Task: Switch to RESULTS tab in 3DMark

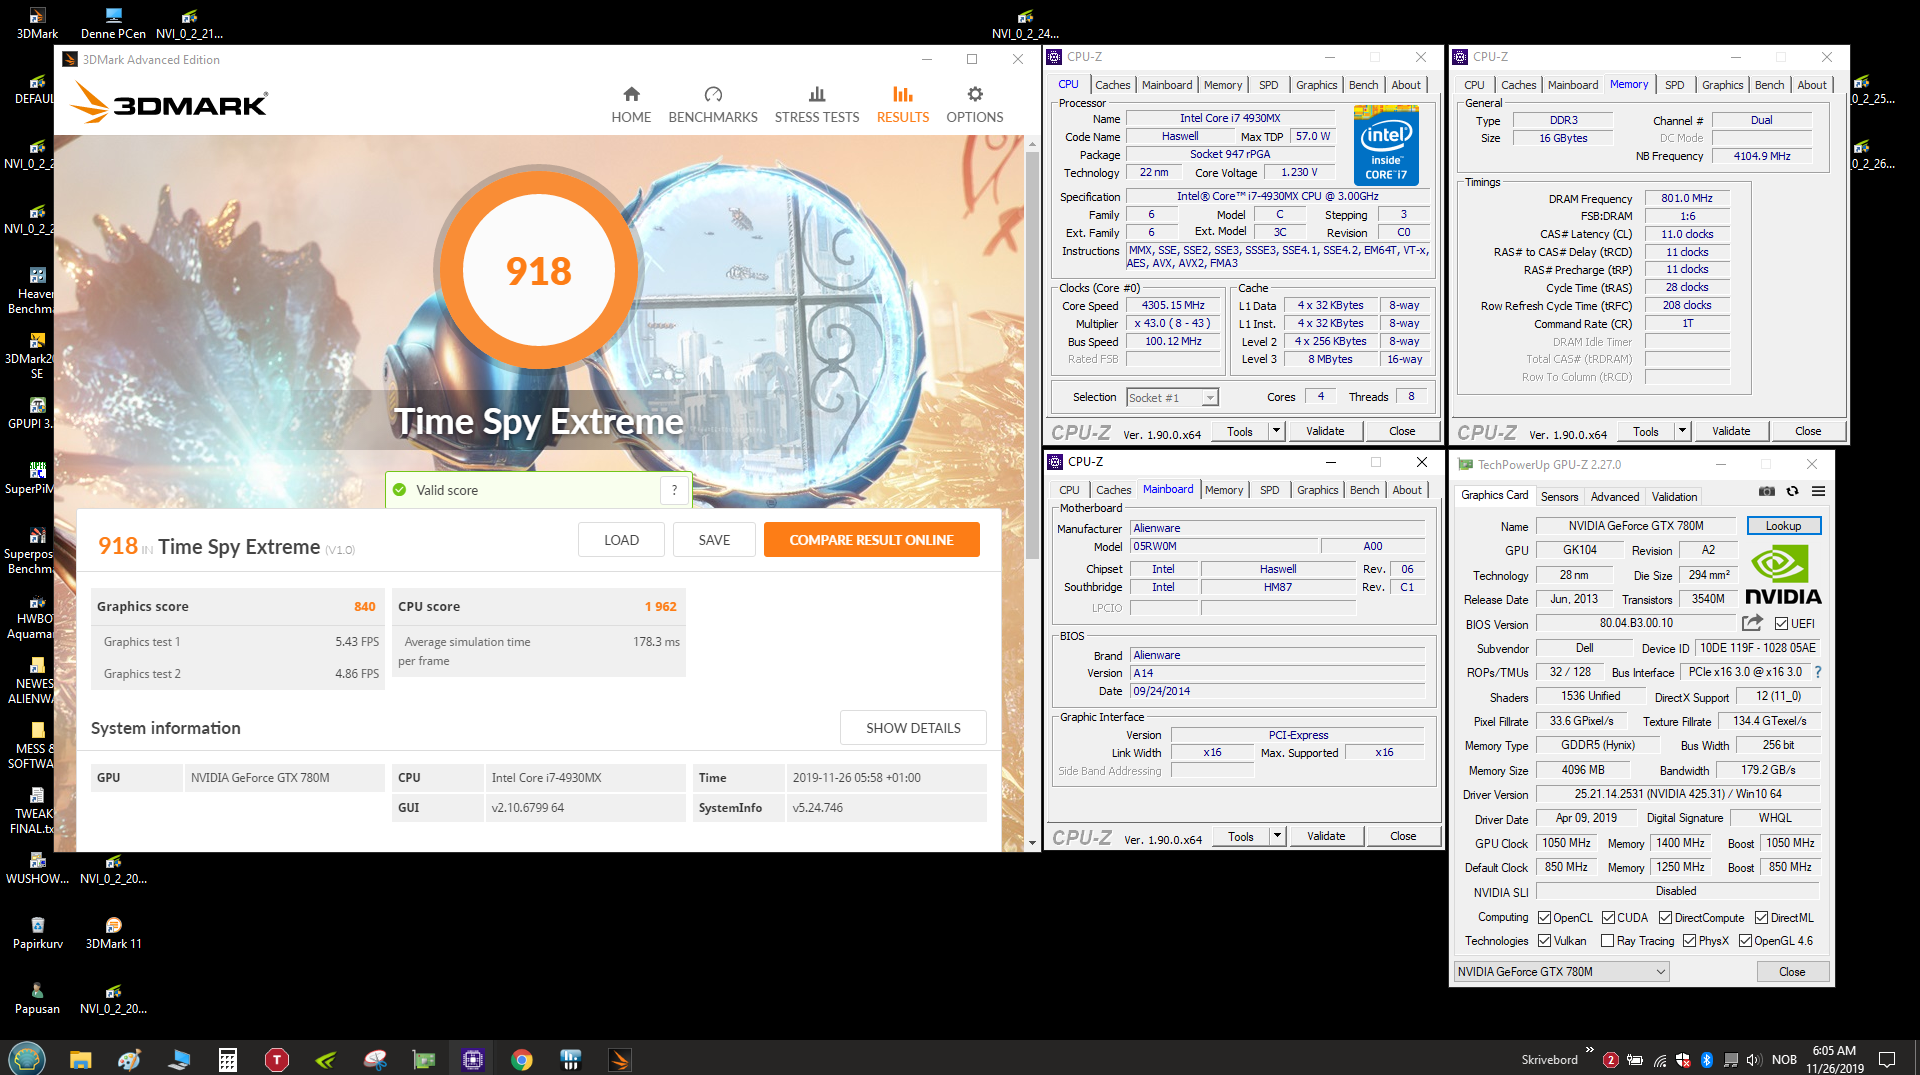Action: point(903,104)
